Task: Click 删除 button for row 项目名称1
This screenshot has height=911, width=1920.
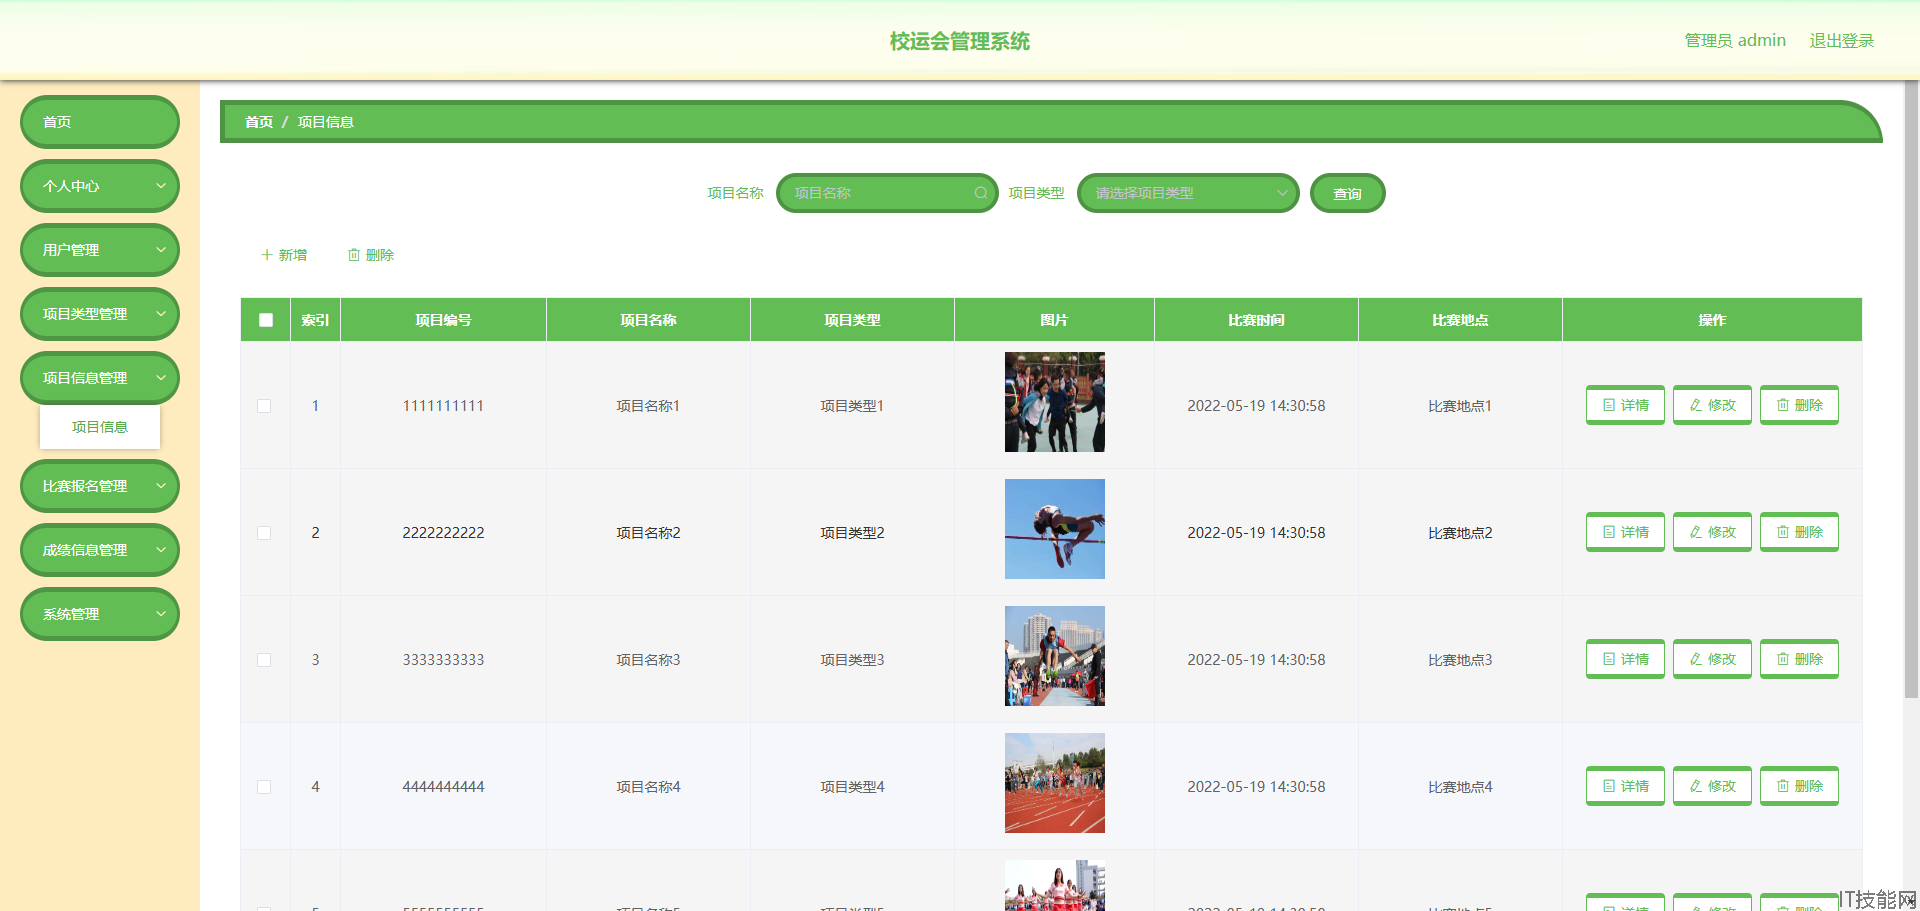Action: coord(1799,405)
